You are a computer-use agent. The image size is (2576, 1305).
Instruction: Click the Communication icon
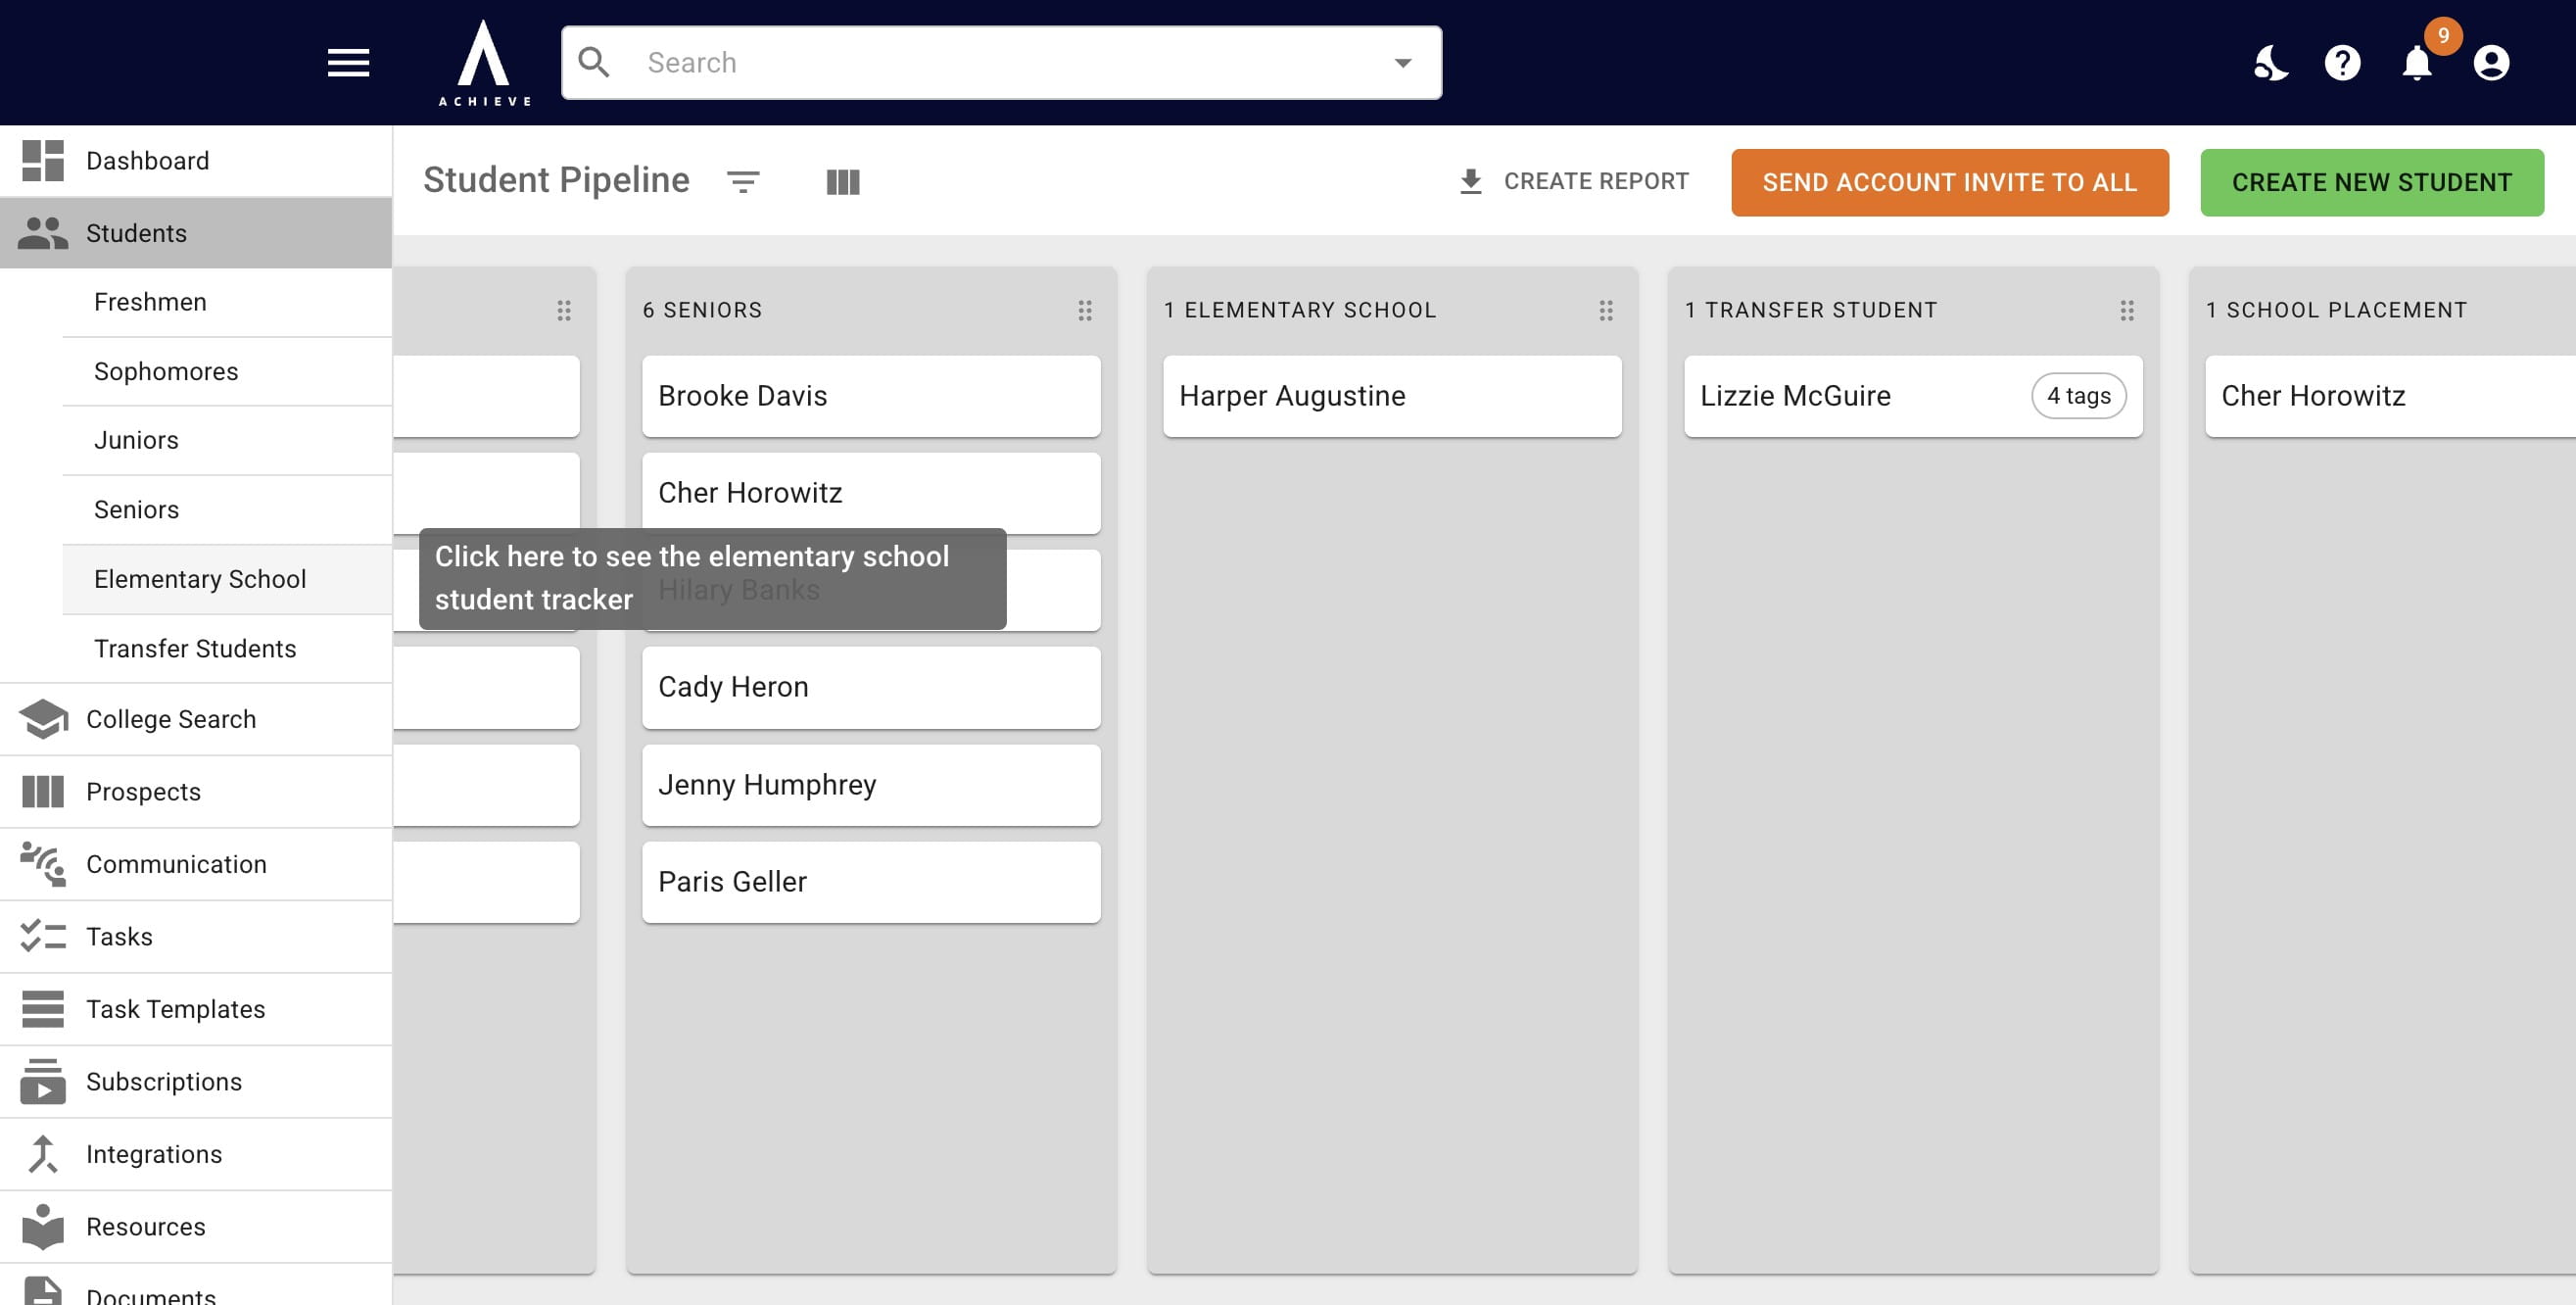pos(42,863)
